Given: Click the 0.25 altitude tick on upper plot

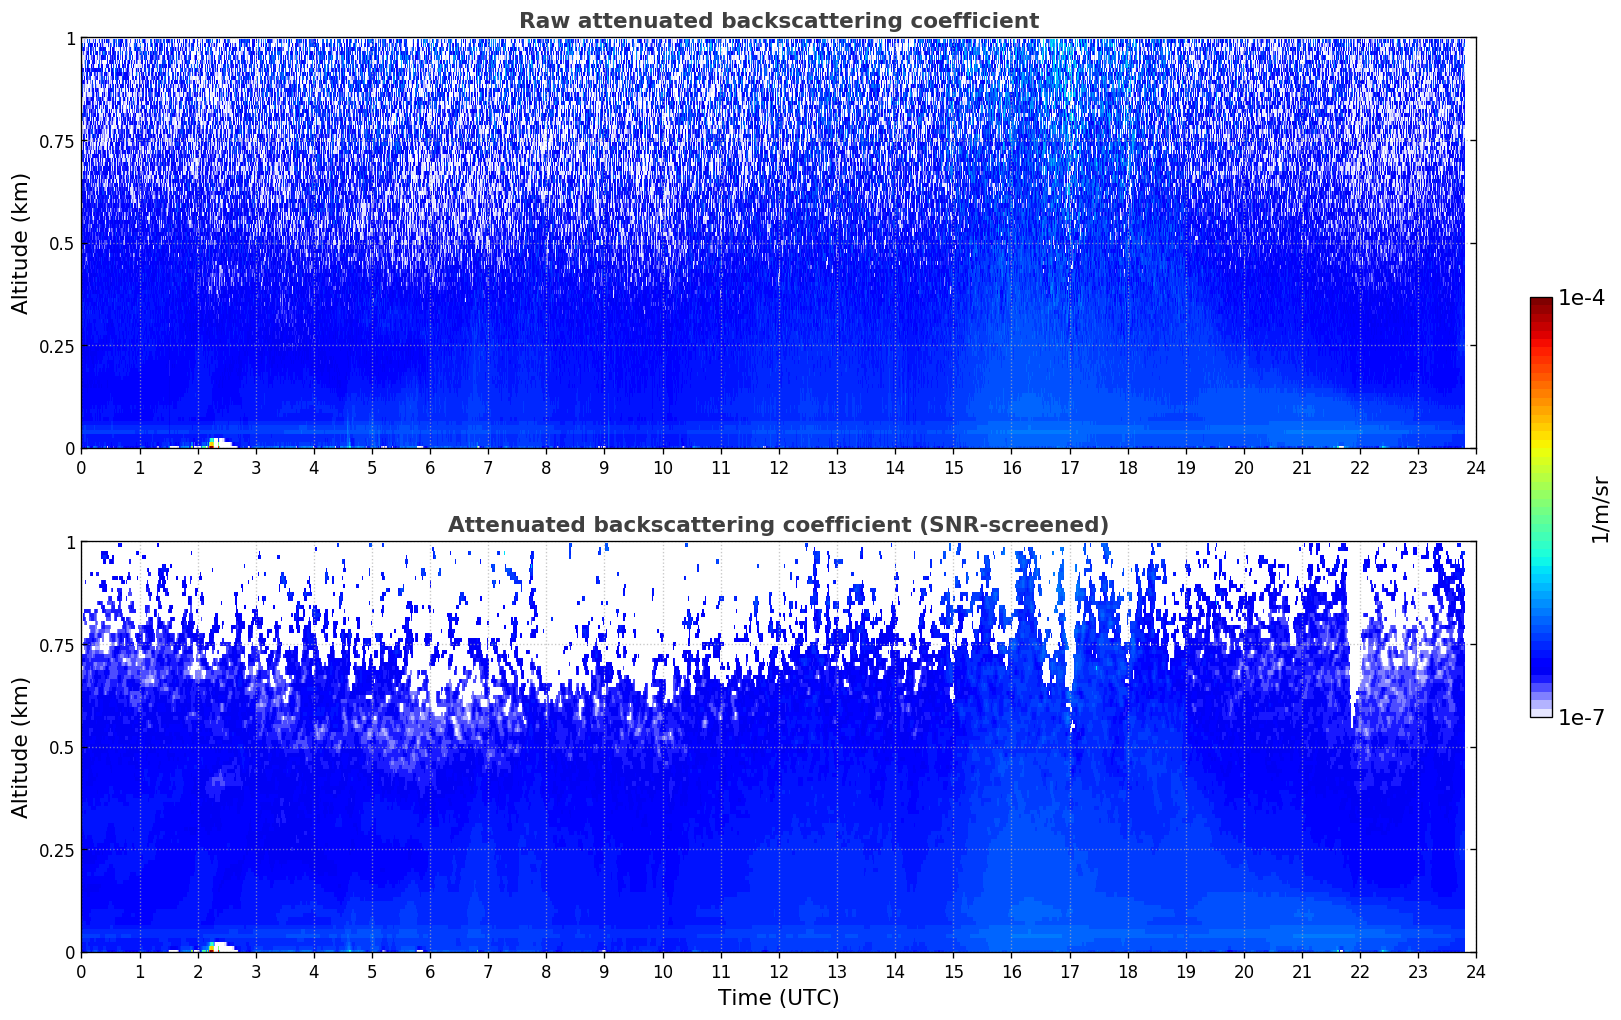Looking at the screenshot, I should click(57, 346).
